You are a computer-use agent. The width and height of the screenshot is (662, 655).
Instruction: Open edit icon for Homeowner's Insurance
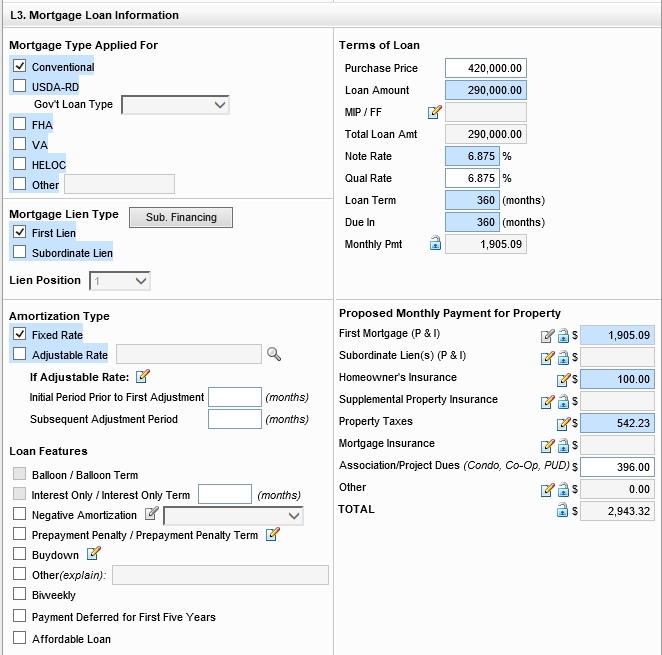(564, 380)
